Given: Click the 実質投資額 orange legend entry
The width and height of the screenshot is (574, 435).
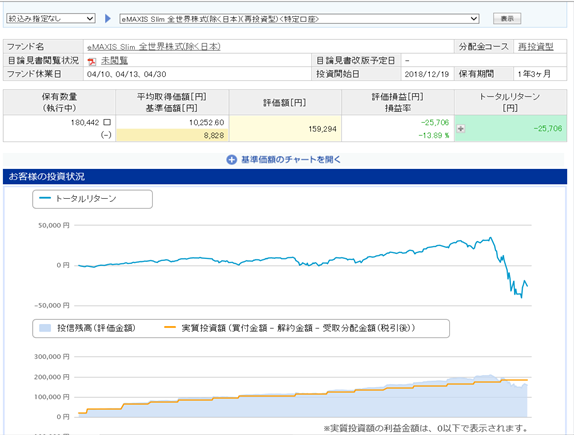Looking at the screenshot, I should pos(290,328).
